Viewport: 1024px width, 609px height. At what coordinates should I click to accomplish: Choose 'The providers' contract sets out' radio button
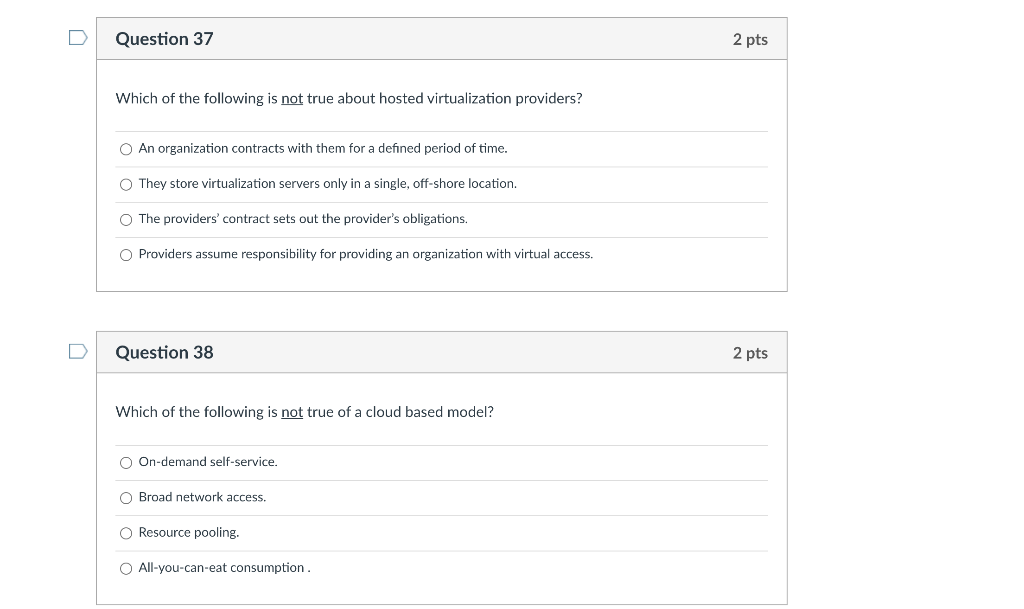click(x=126, y=219)
